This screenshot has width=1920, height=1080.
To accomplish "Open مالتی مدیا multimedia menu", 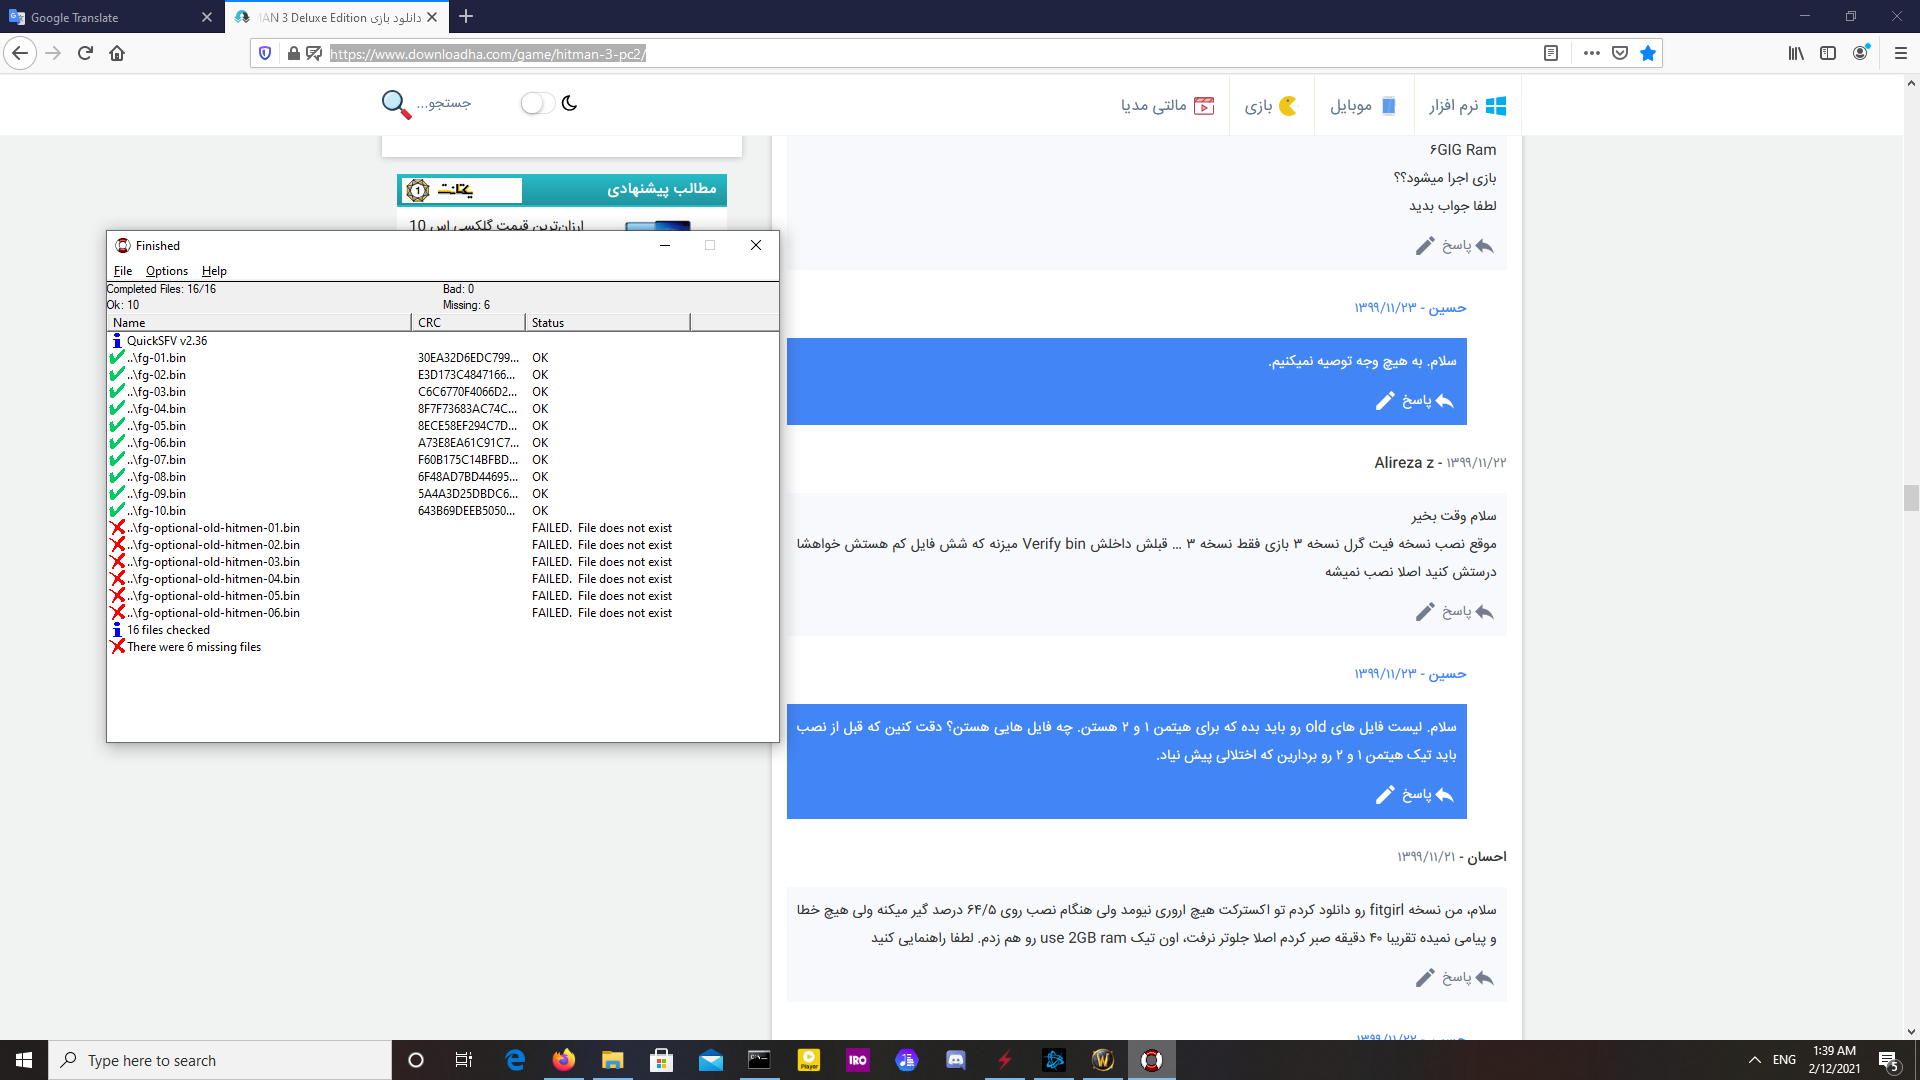I will click(x=1167, y=106).
